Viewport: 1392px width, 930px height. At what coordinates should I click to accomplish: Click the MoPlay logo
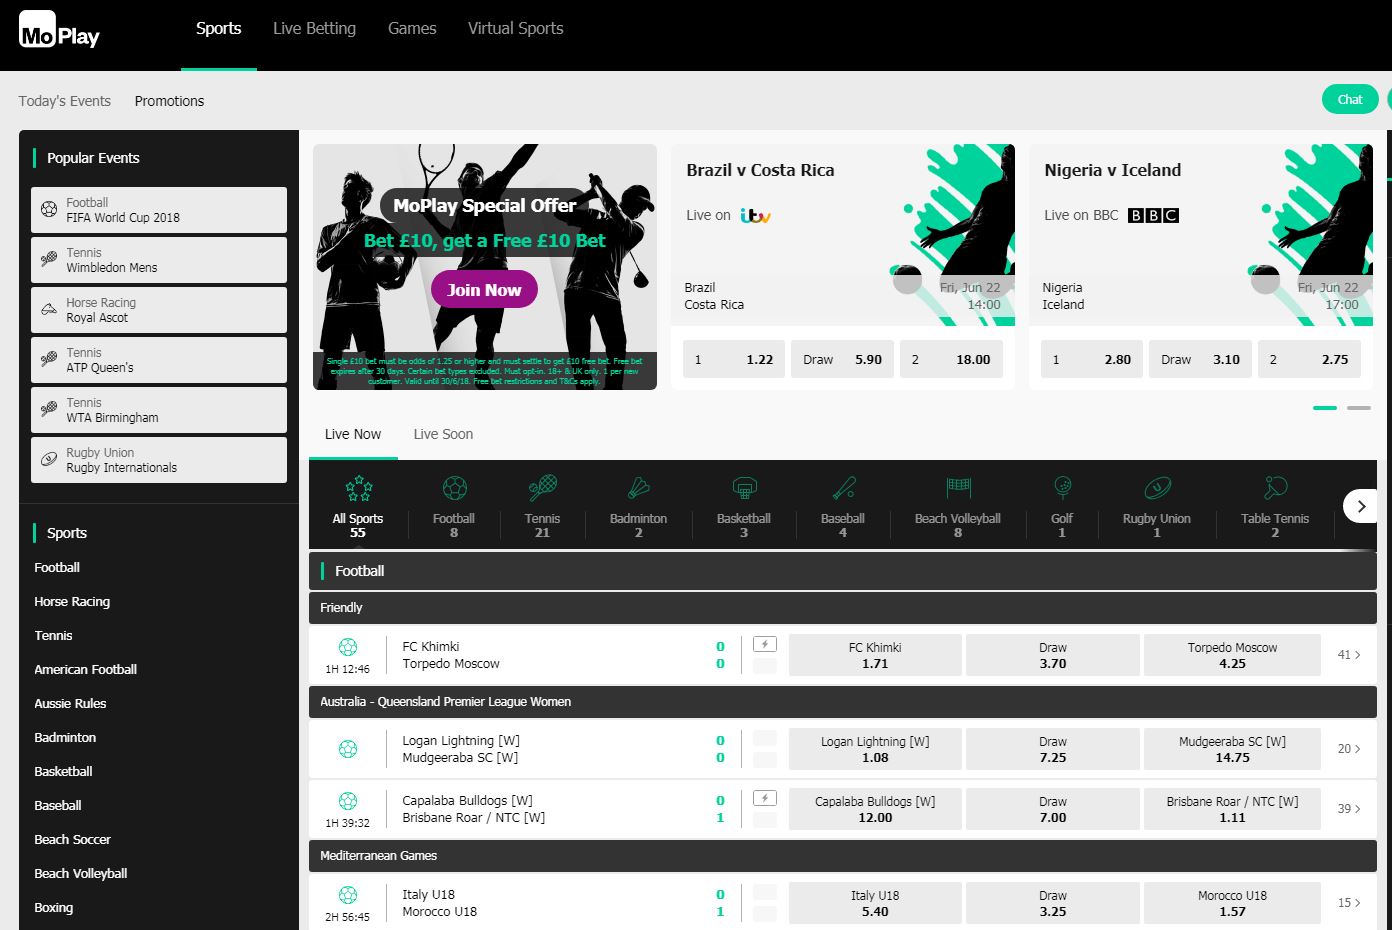point(60,35)
